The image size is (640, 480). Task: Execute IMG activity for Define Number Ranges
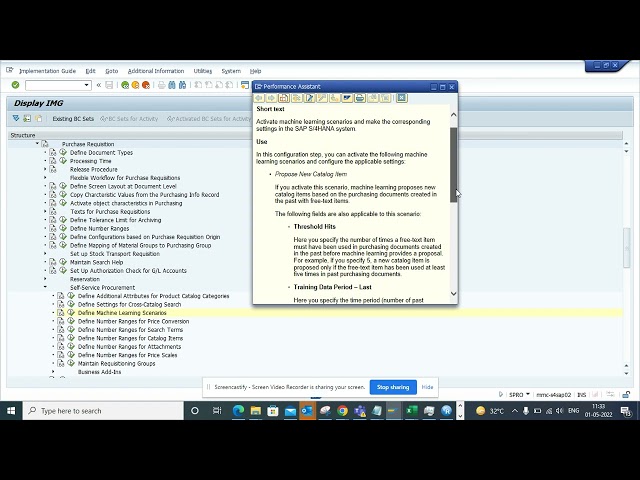pos(63,228)
